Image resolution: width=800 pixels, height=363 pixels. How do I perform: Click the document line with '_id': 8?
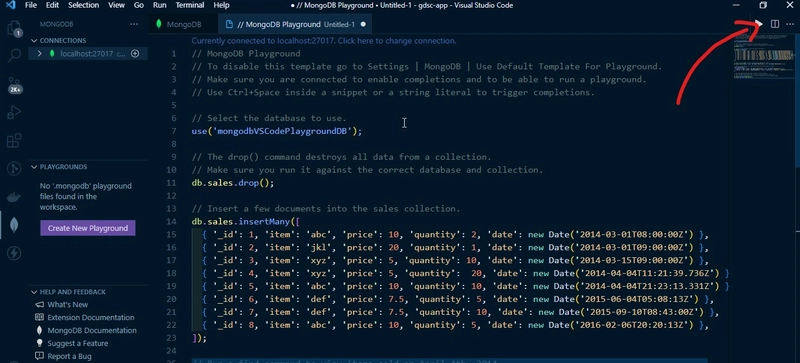(x=455, y=325)
